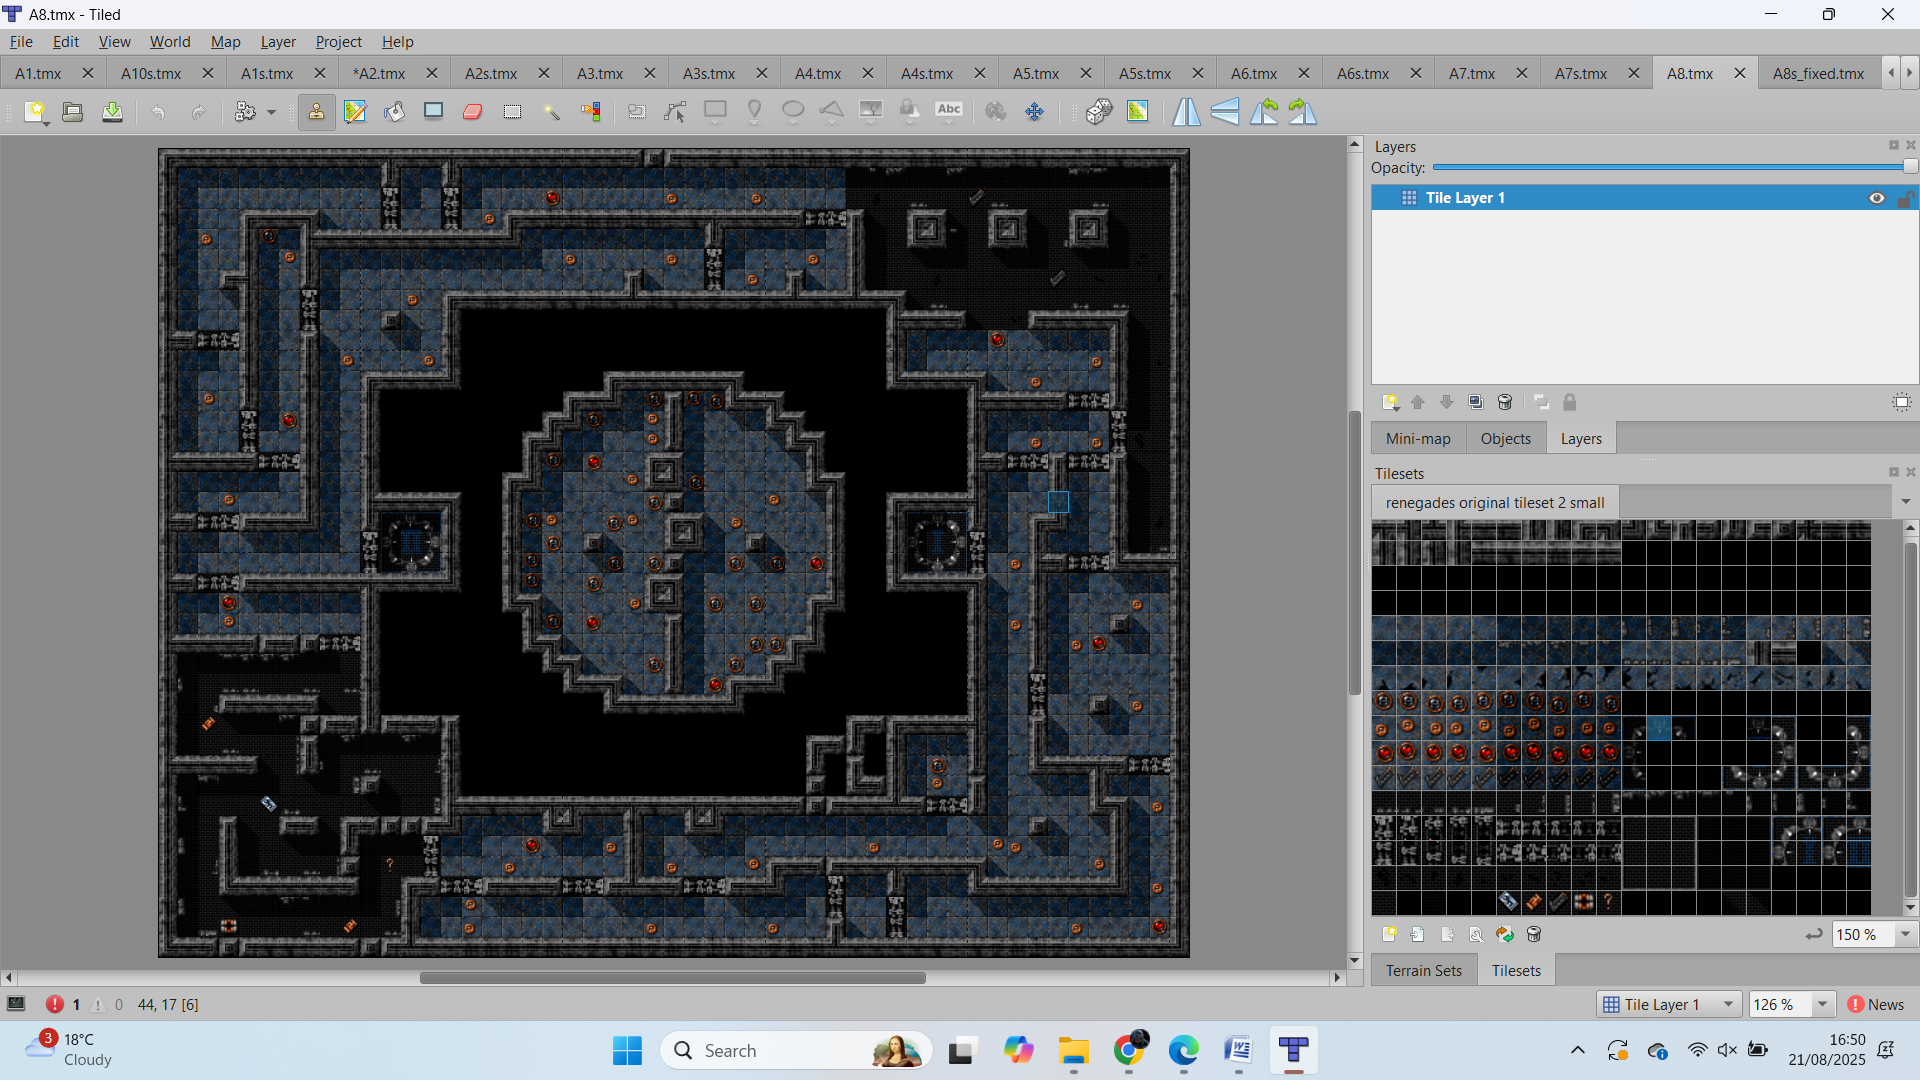Click the Save file icon

(x=112, y=112)
